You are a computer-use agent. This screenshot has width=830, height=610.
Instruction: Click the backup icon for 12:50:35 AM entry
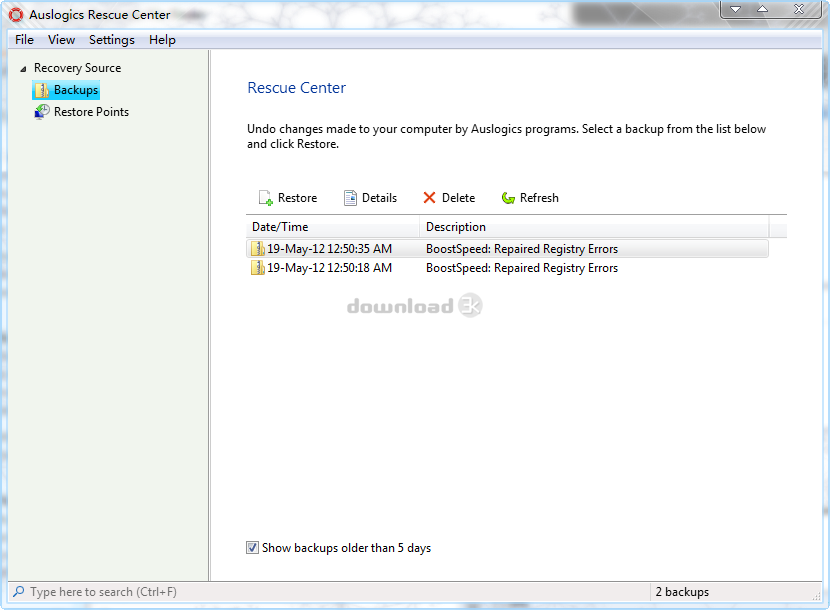click(258, 248)
